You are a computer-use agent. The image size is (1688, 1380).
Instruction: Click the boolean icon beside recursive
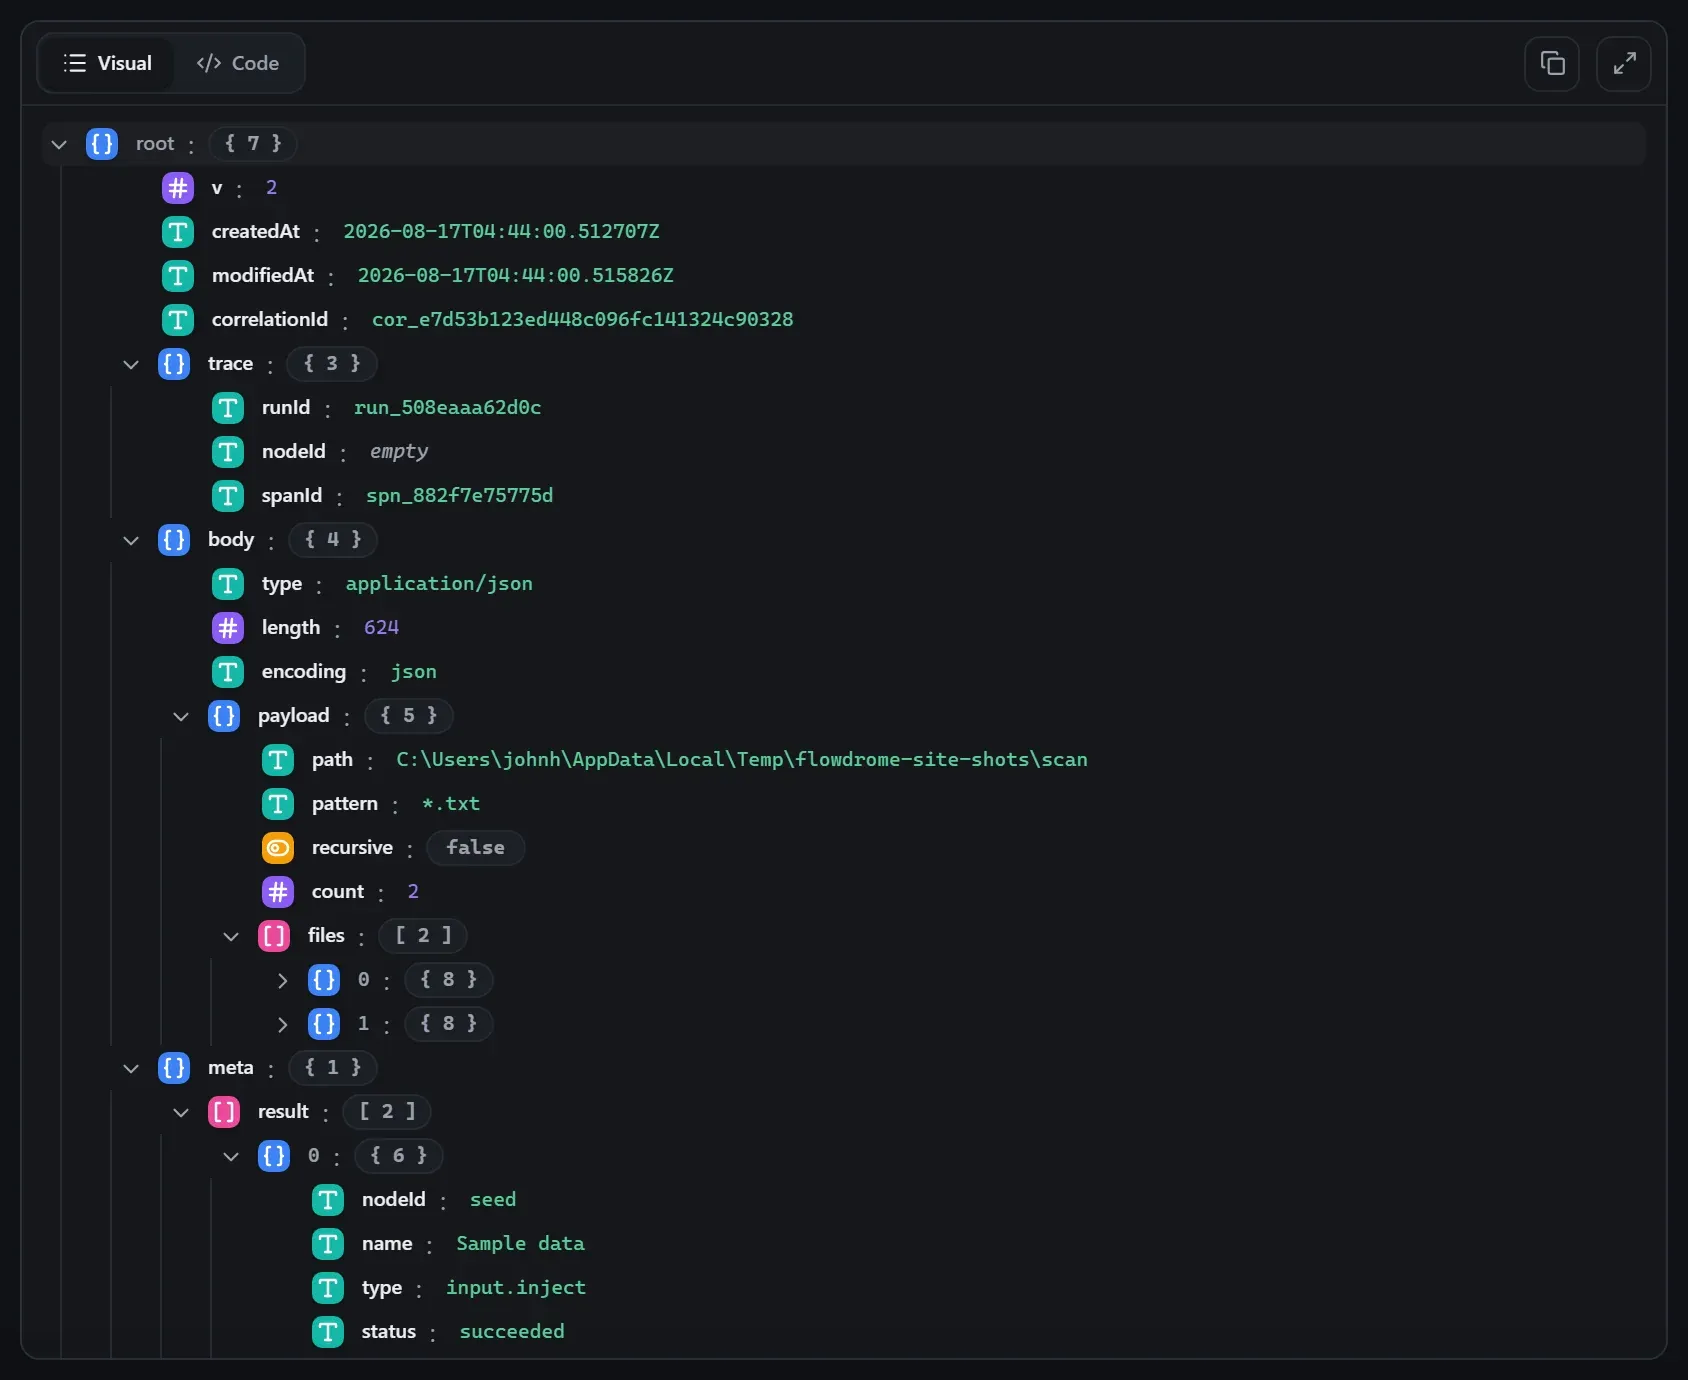click(x=278, y=848)
